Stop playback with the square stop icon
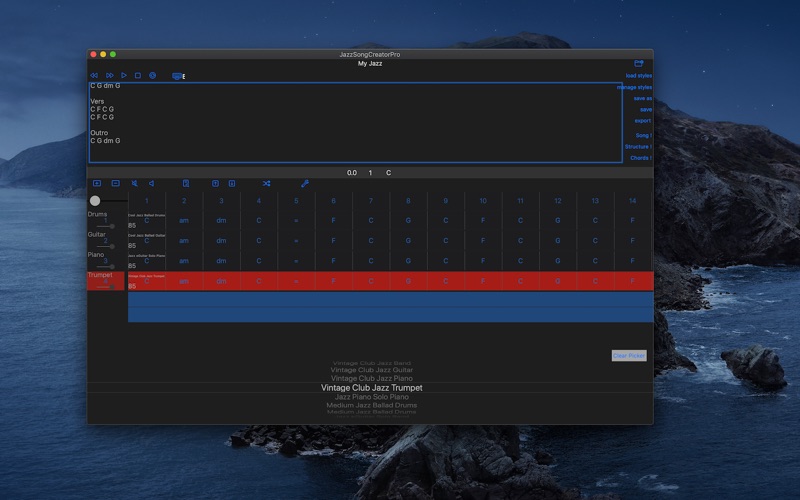 coord(138,76)
